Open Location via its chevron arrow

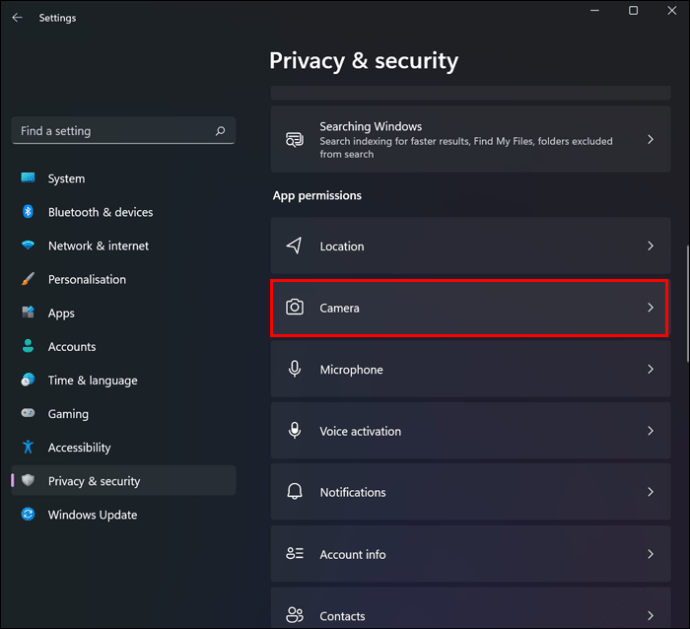click(x=650, y=246)
